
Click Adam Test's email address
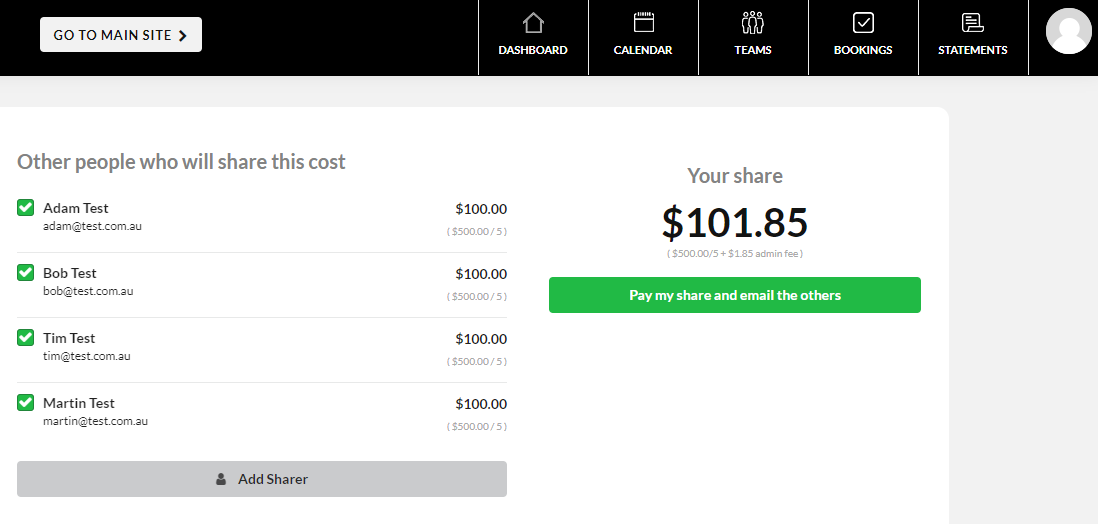(92, 226)
